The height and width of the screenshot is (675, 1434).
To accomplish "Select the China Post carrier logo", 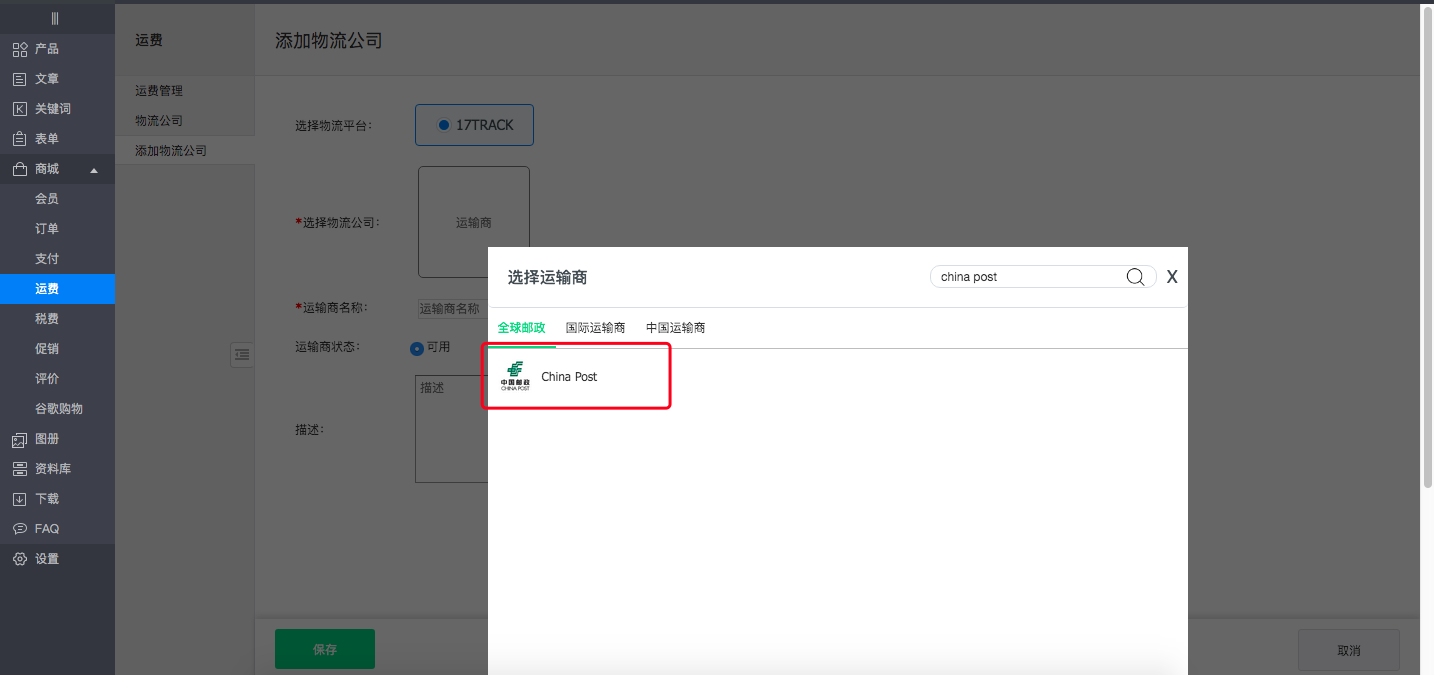I will click(x=517, y=376).
